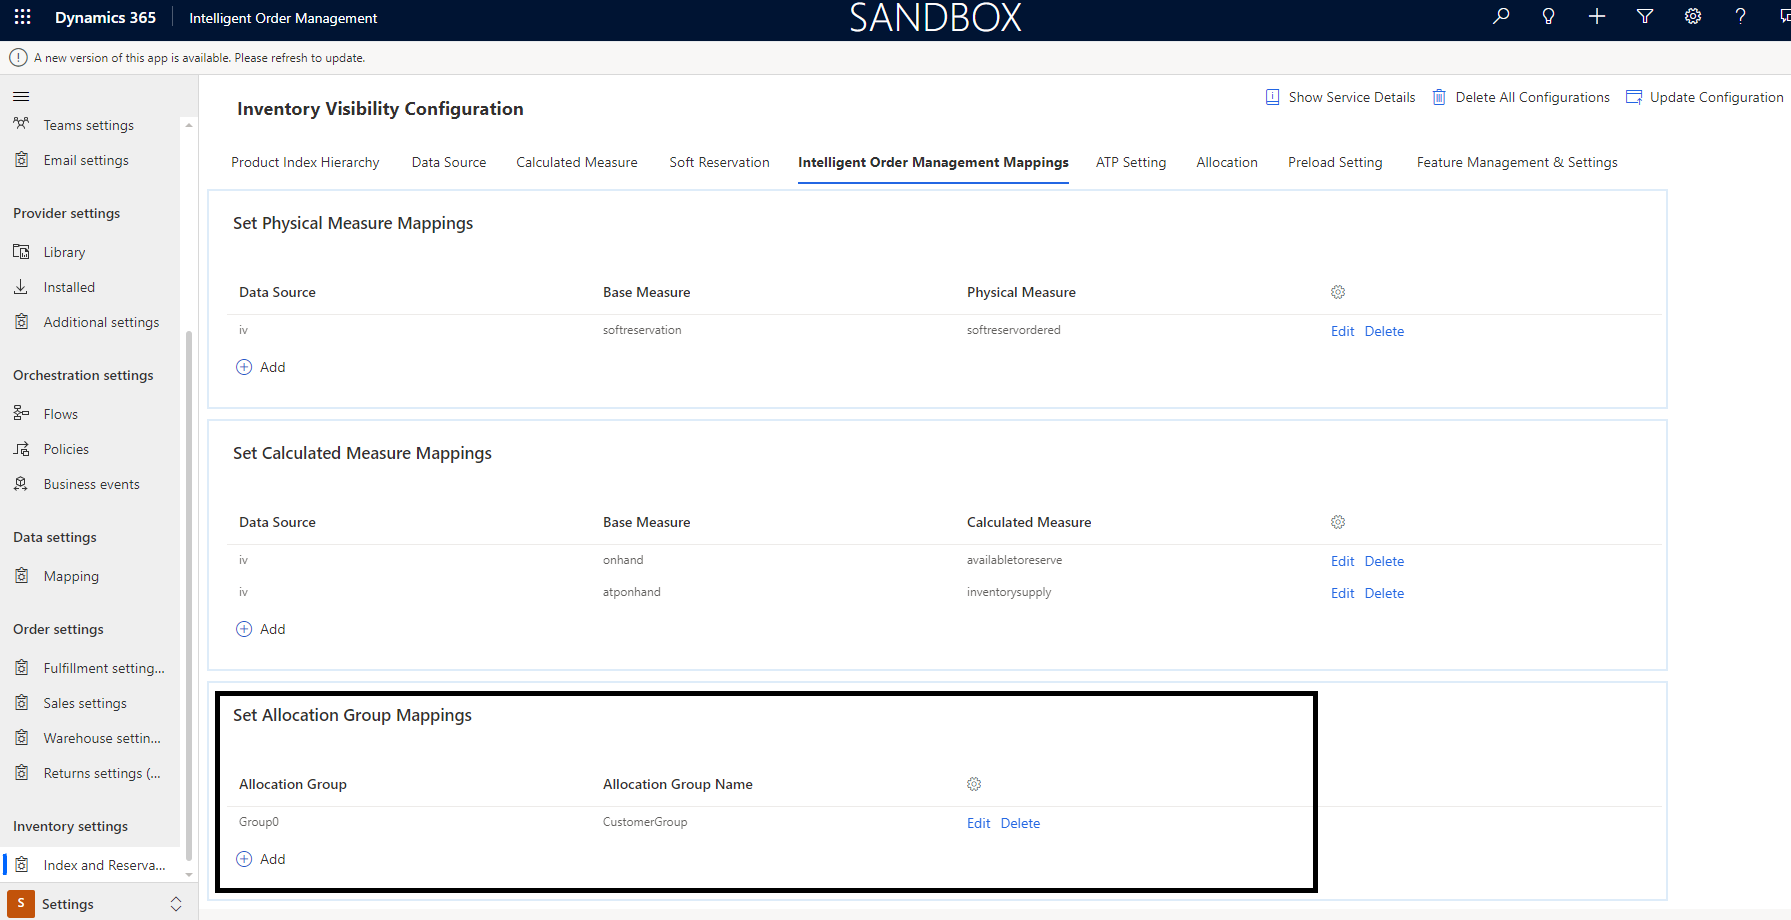Open the settings gear in top bar

coord(1693,16)
